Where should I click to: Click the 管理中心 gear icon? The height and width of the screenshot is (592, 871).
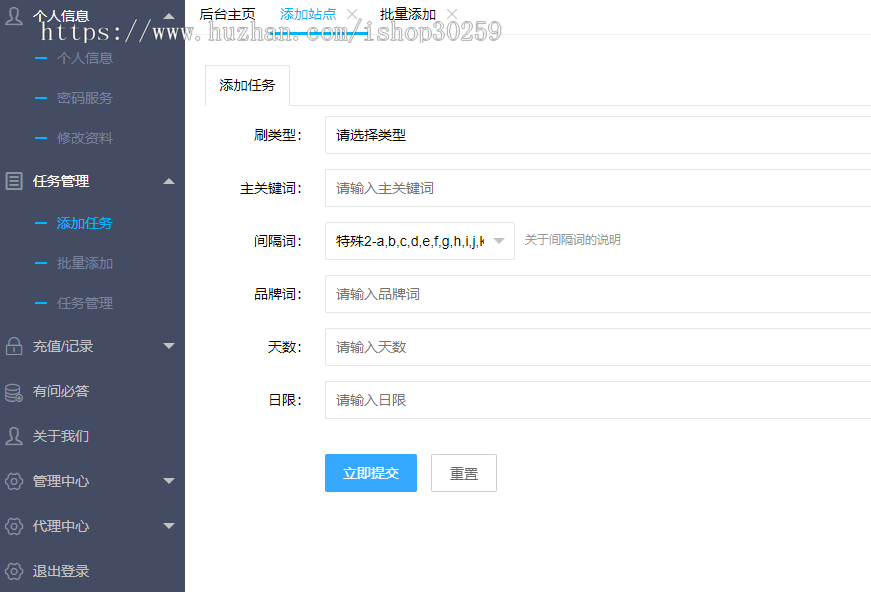tap(14, 481)
